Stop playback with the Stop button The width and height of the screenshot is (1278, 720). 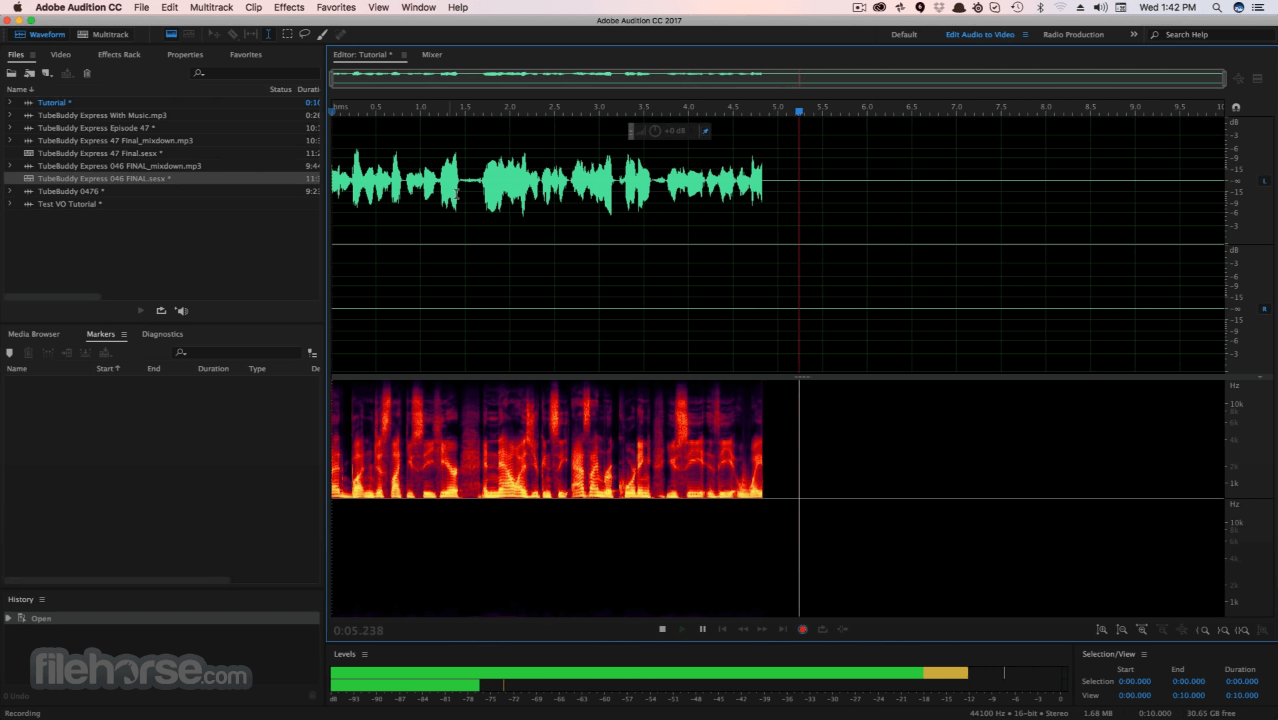[662, 629]
